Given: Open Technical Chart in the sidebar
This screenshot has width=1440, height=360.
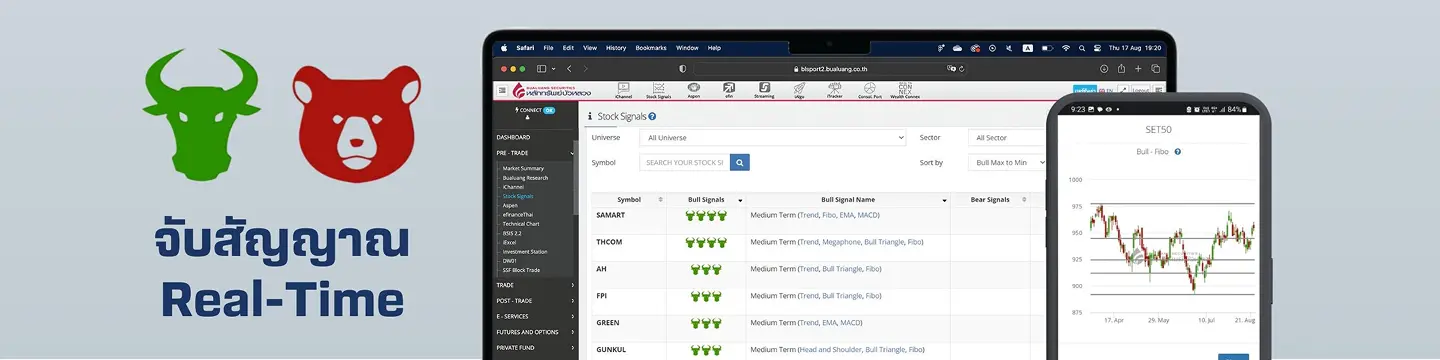Looking at the screenshot, I should coord(521,224).
